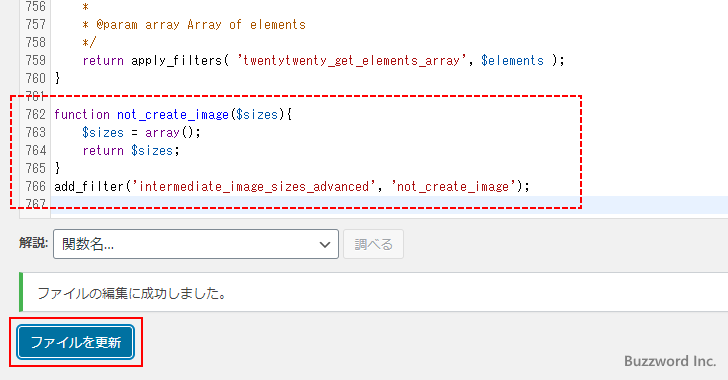
Task: Click the empty highlighted line 767
Action: (389, 204)
